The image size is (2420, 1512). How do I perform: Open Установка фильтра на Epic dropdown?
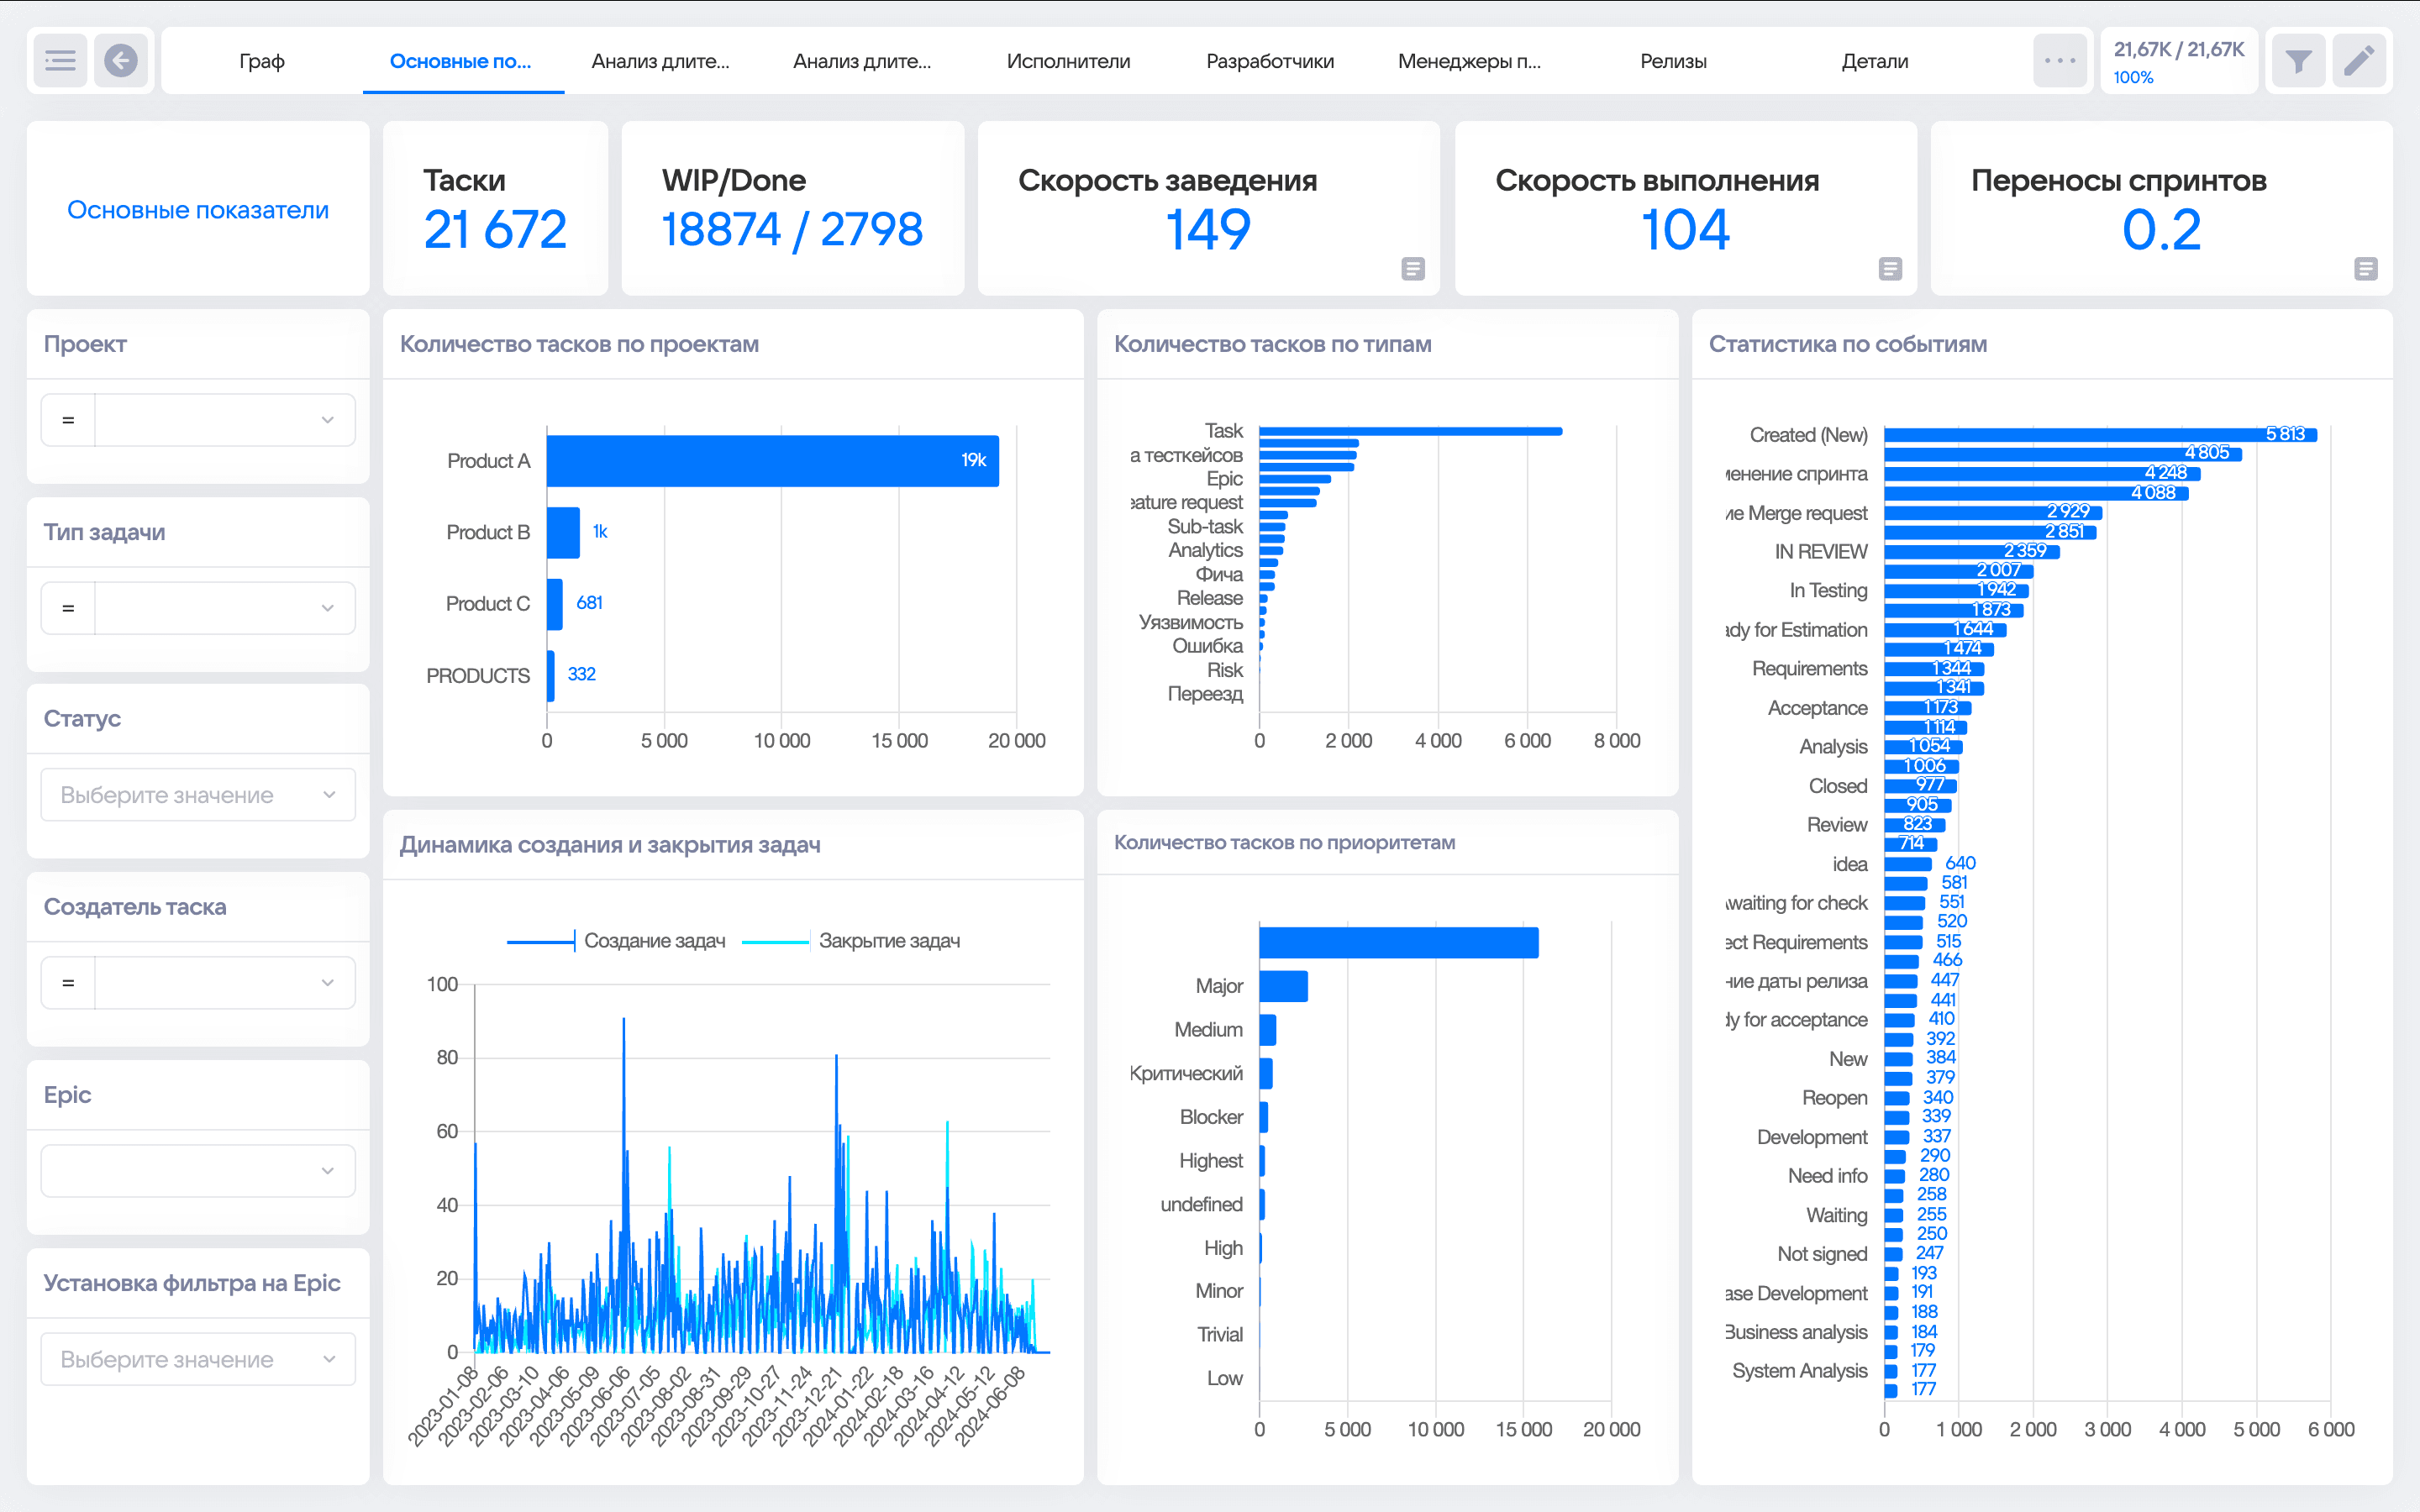click(198, 1359)
